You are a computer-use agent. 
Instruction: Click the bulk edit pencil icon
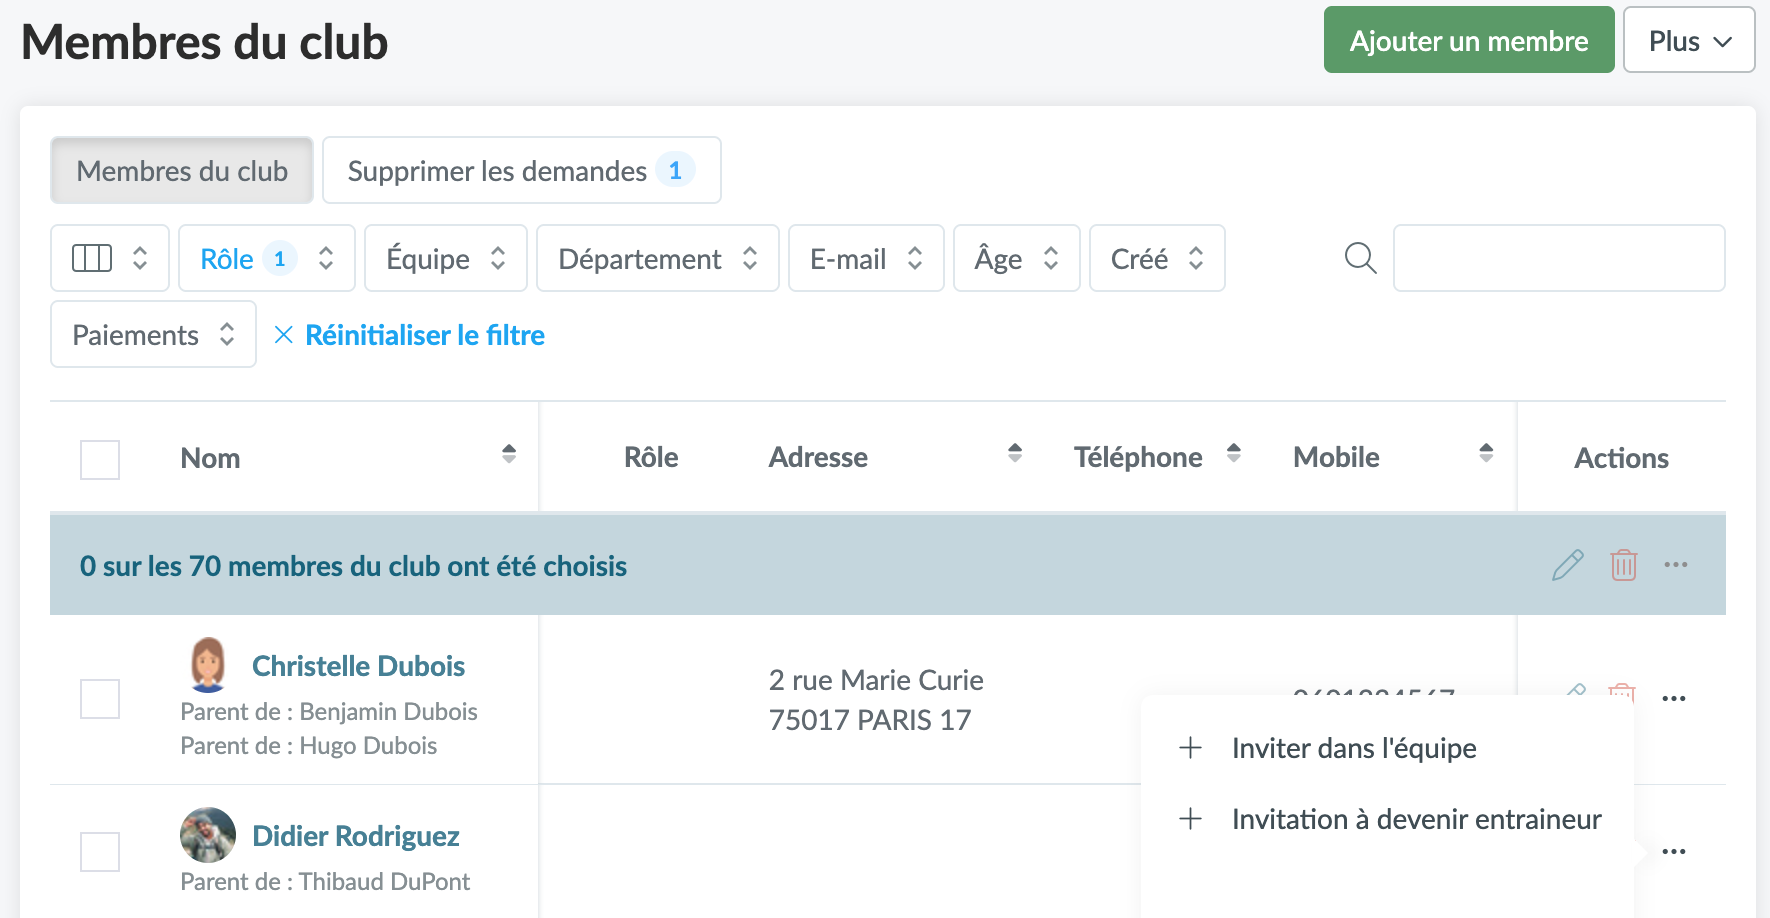click(1567, 565)
